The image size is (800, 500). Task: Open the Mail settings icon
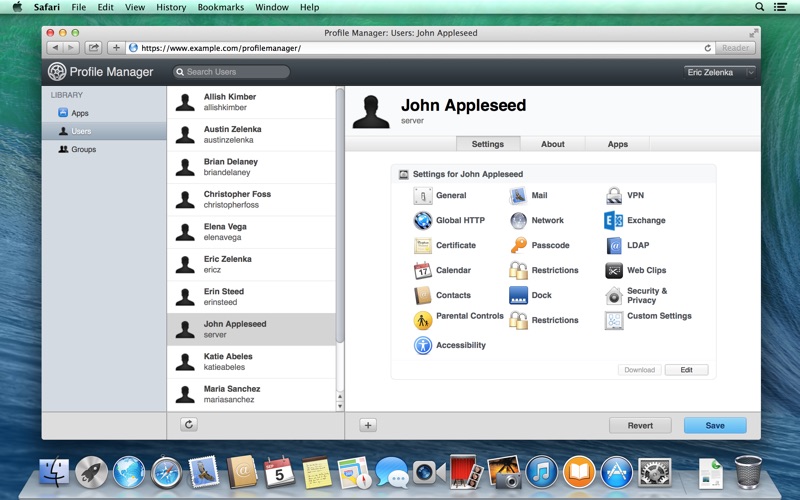pos(518,196)
